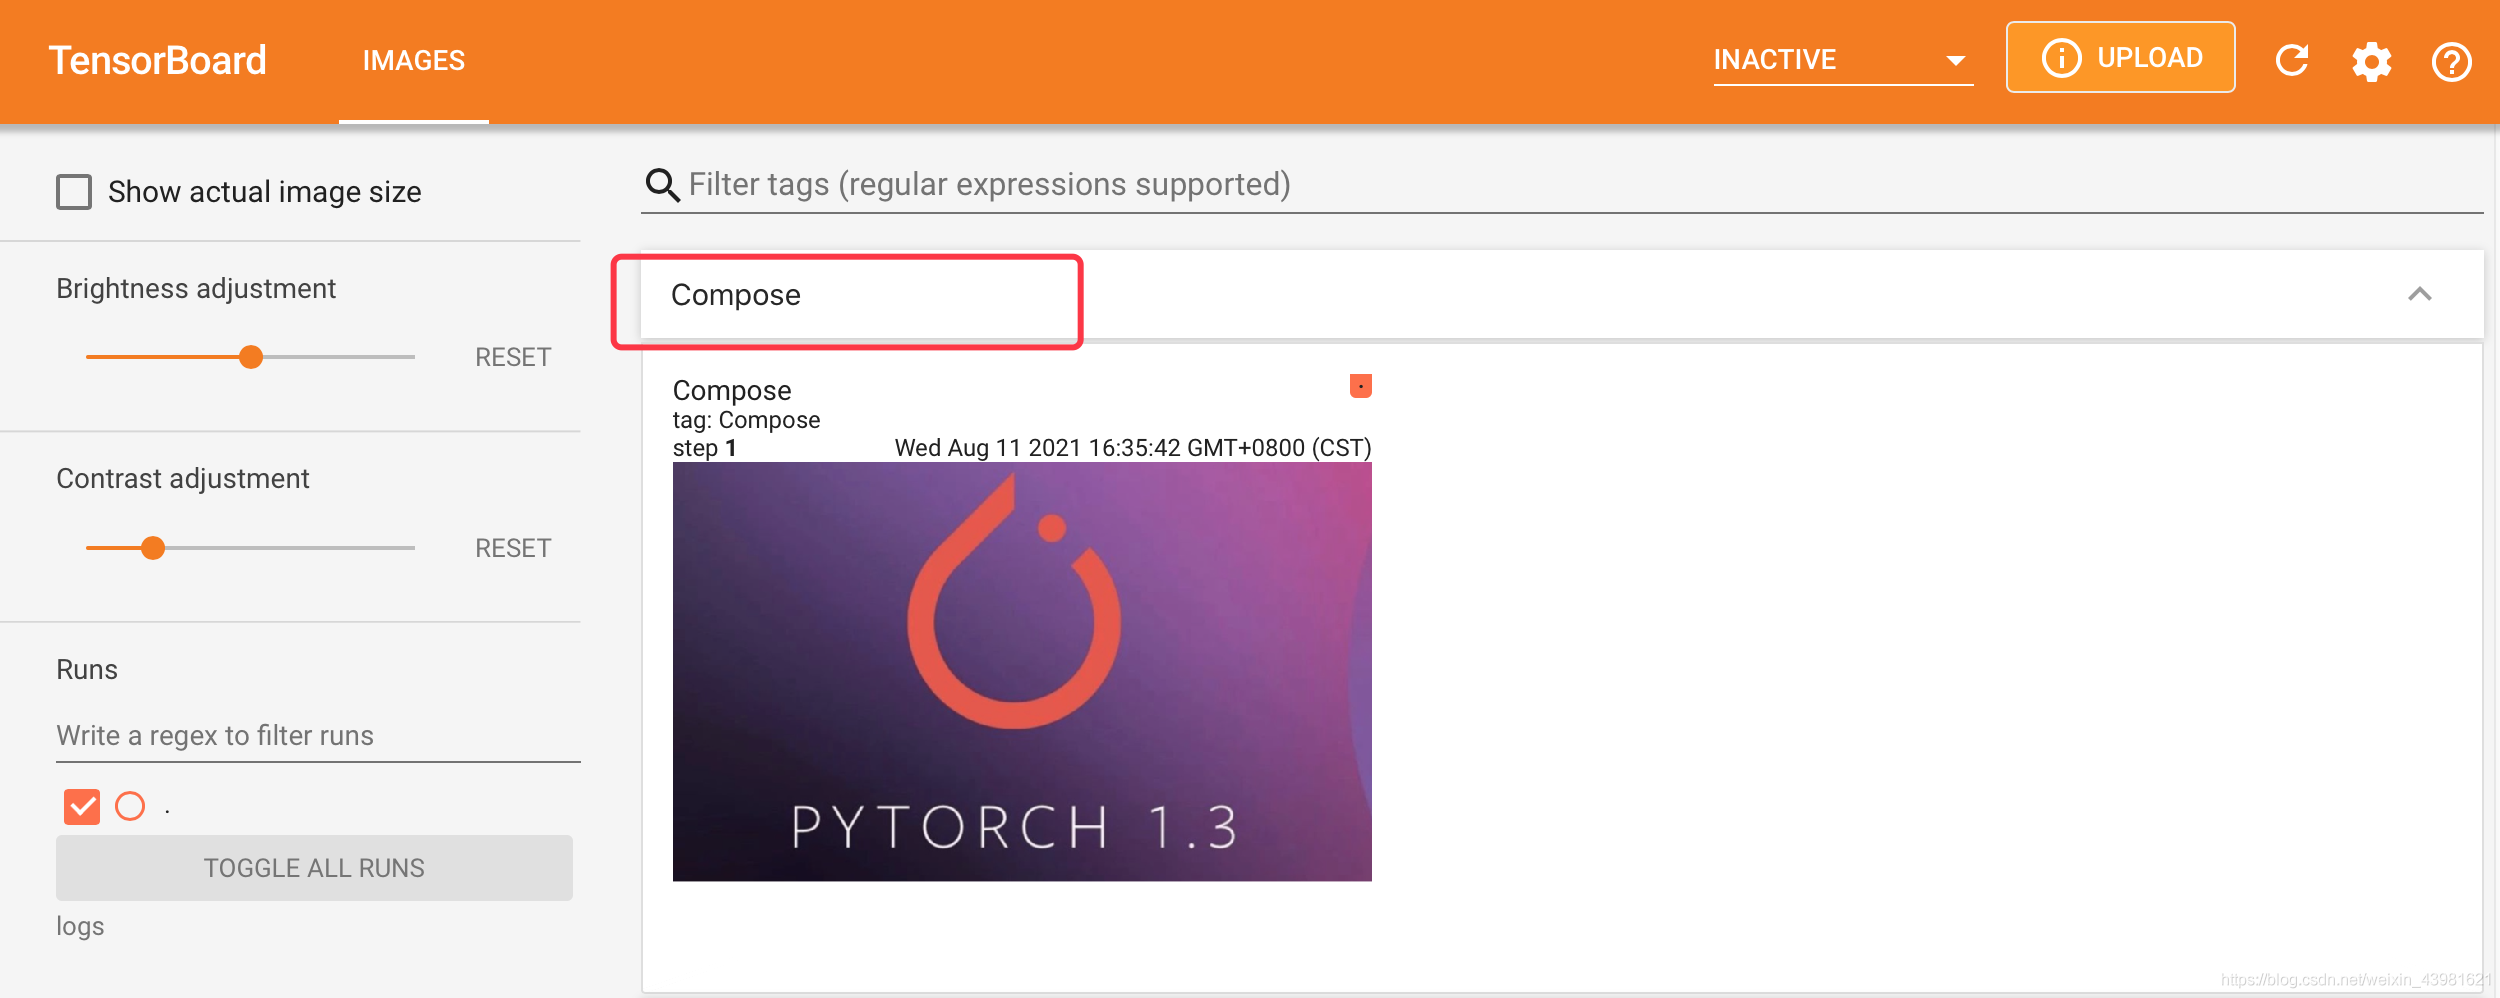This screenshot has height=998, width=2500.
Task: Click the orange run color indicator on Compose card
Action: pos(1360,386)
